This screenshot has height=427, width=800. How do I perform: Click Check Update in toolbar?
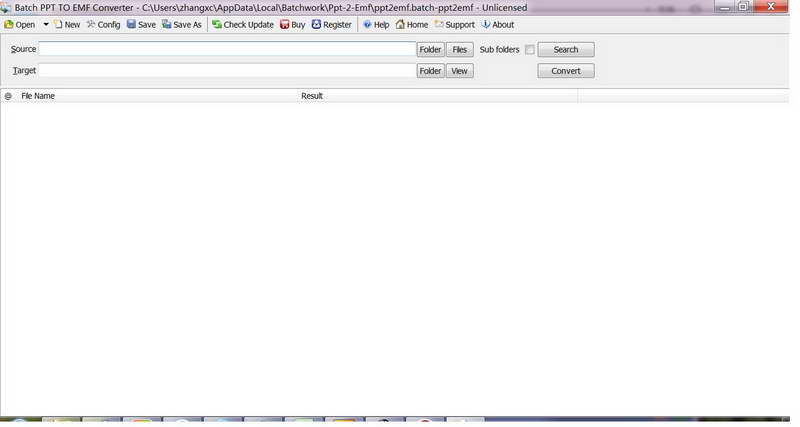click(x=243, y=24)
